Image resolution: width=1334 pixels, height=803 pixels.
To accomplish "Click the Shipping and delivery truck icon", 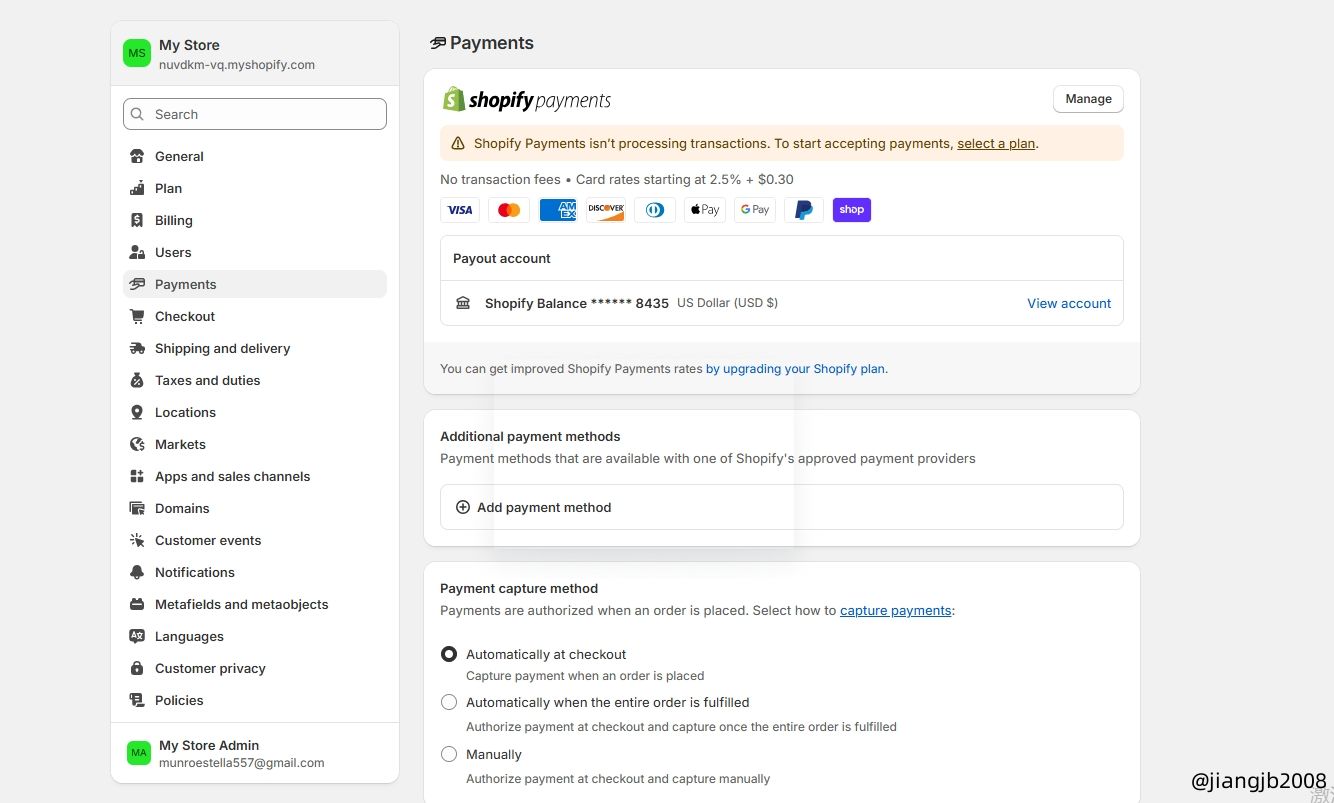I will coord(137,348).
